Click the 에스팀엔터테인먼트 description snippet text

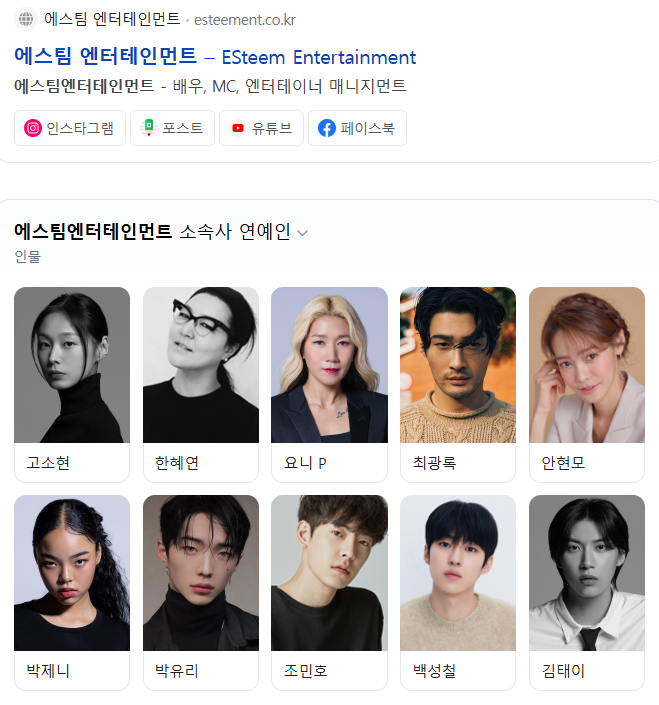click(x=210, y=85)
